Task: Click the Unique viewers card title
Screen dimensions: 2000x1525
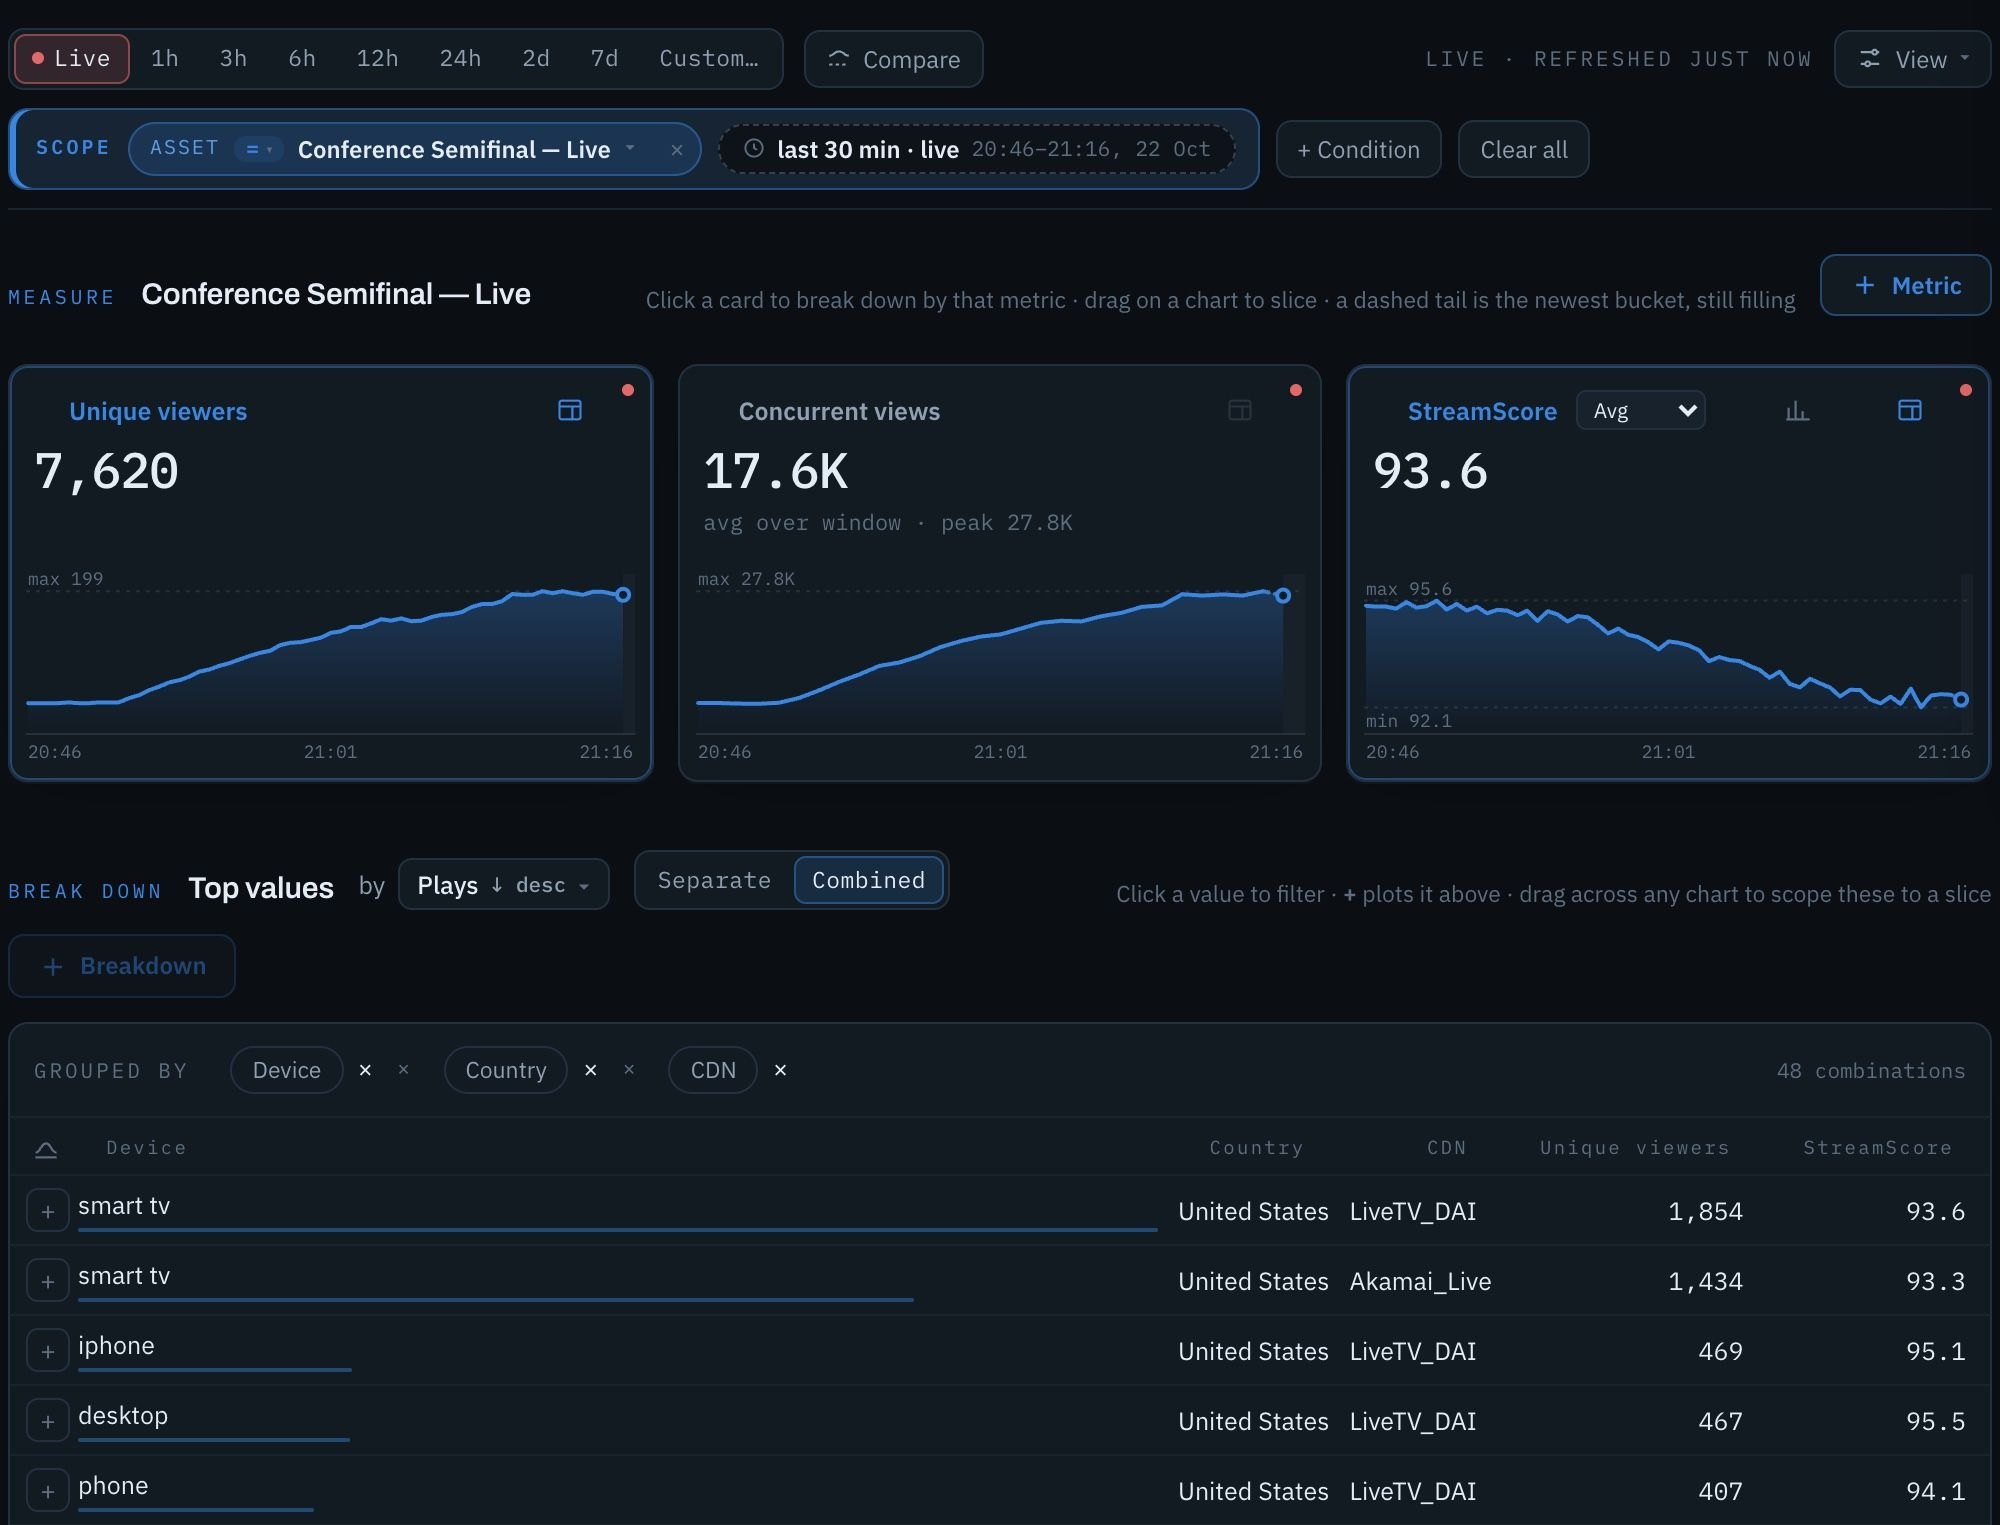Action: 158,411
